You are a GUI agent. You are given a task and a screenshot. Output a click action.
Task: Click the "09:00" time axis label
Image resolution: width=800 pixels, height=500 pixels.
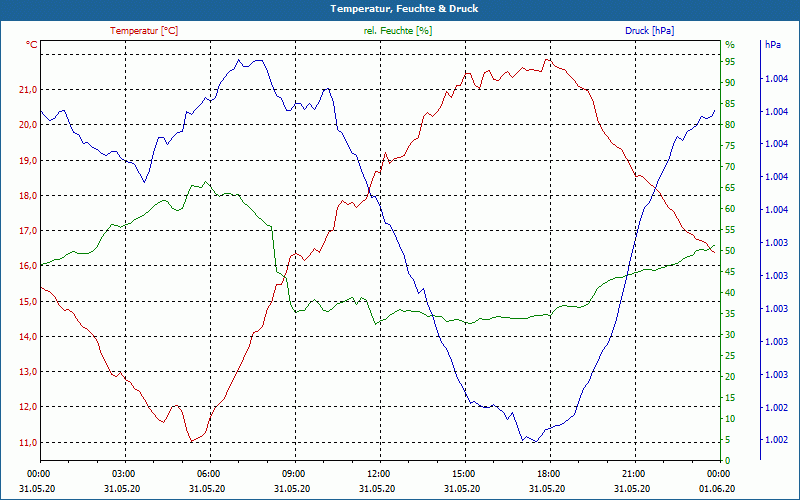(293, 473)
